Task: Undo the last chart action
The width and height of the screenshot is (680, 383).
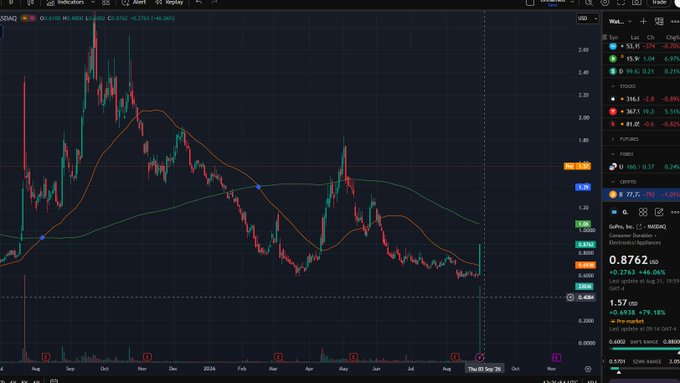Action: pyautogui.click(x=199, y=3)
